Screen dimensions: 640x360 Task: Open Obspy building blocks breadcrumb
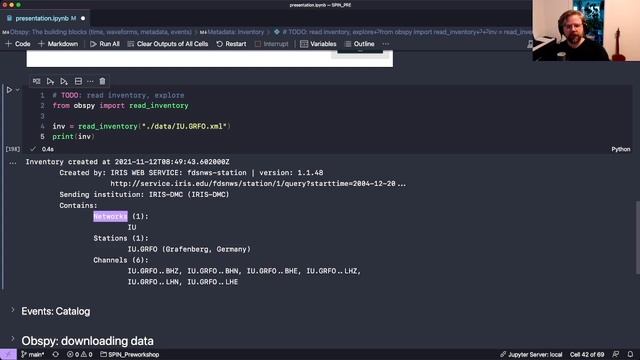coord(97,32)
